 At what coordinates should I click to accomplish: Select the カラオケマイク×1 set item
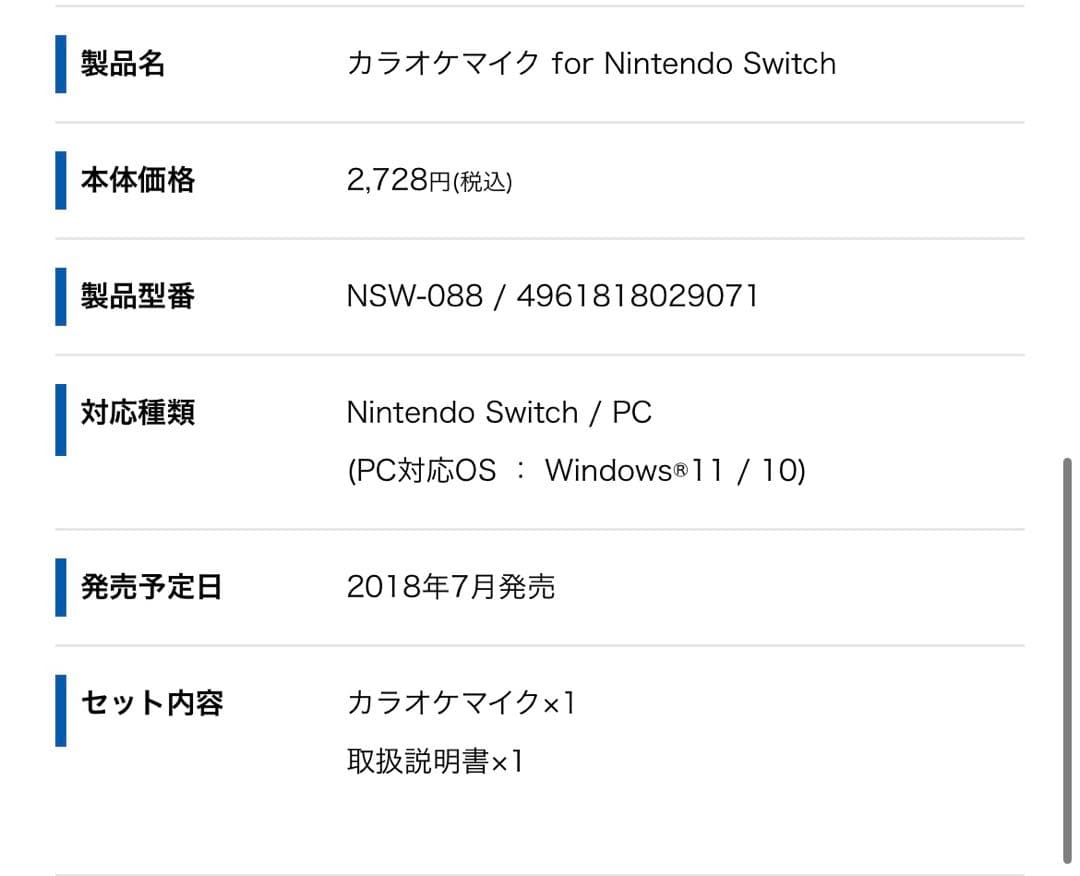[461, 703]
